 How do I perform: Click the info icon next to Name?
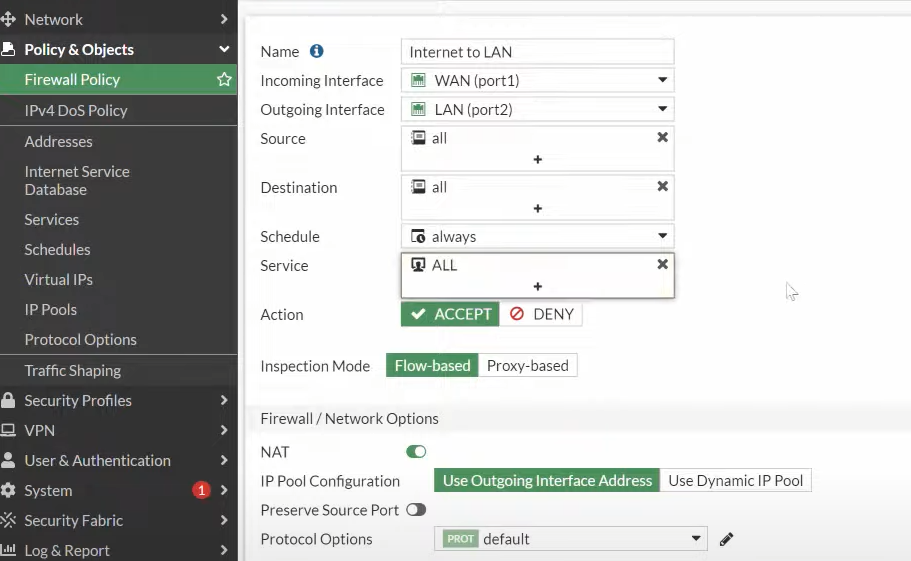click(x=316, y=51)
